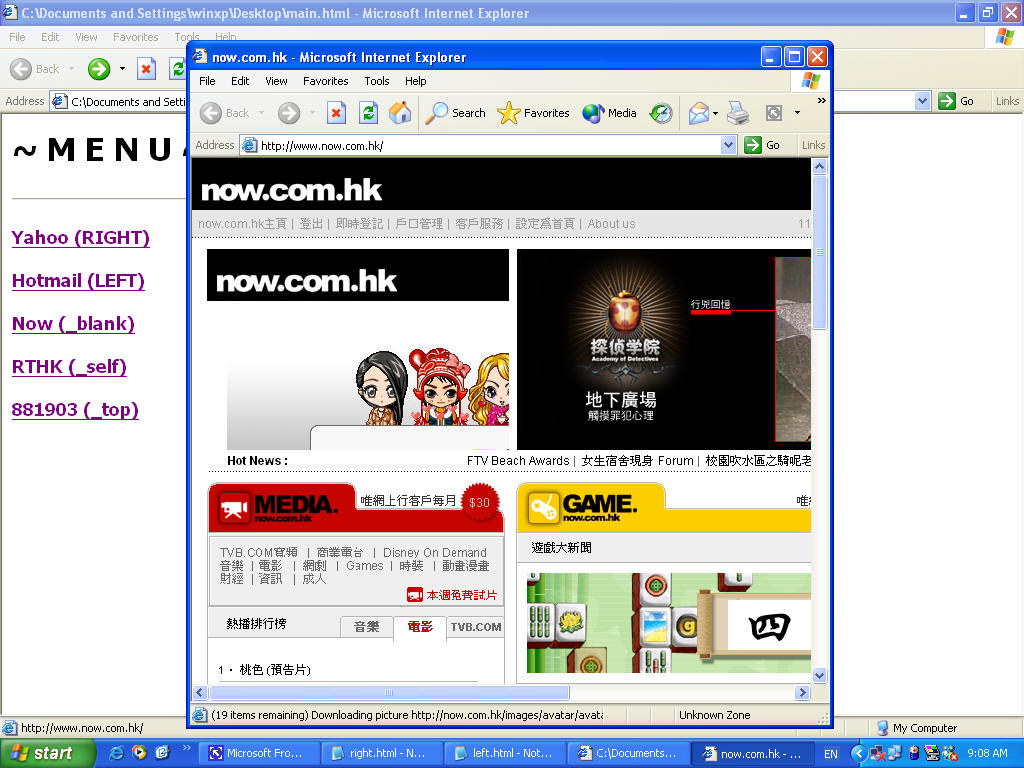Click the vertical scrollbar thumb in now.com.hk window
The height and width of the screenshot is (768, 1024).
(x=820, y=251)
